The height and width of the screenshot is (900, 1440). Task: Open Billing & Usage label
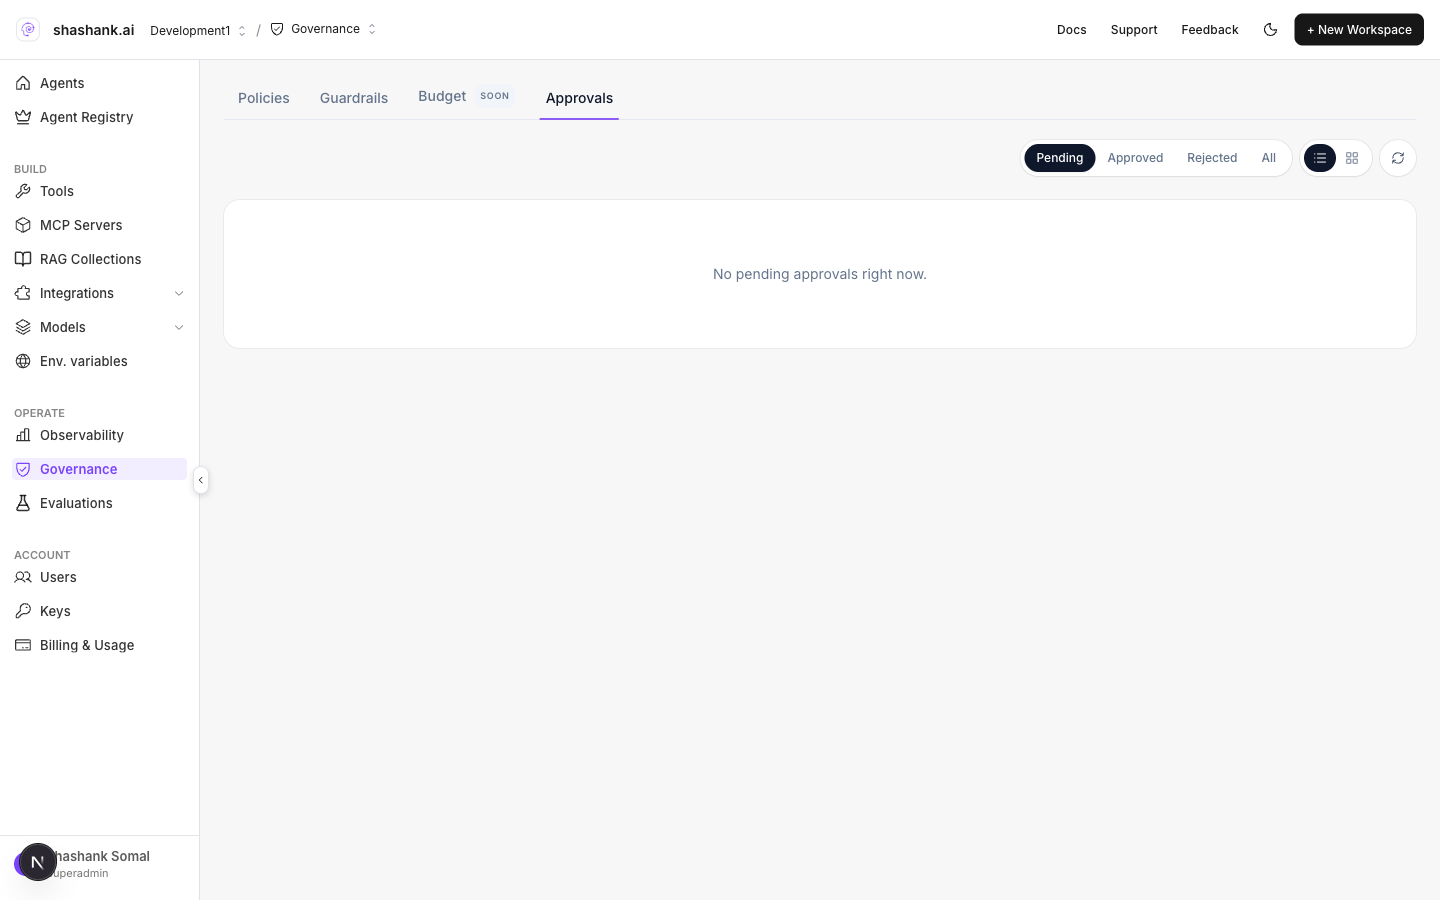click(87, 645)
